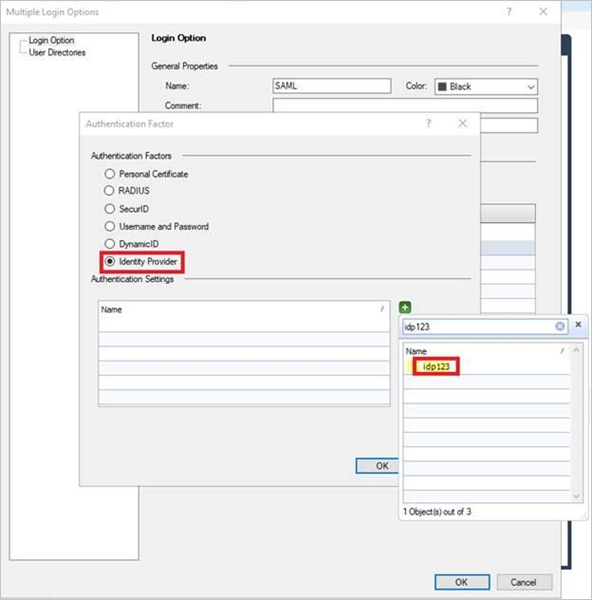This screenshot has width=592, height=600.
Task: Click picker scrollbar down arrow
Action: tap(576, 496)
